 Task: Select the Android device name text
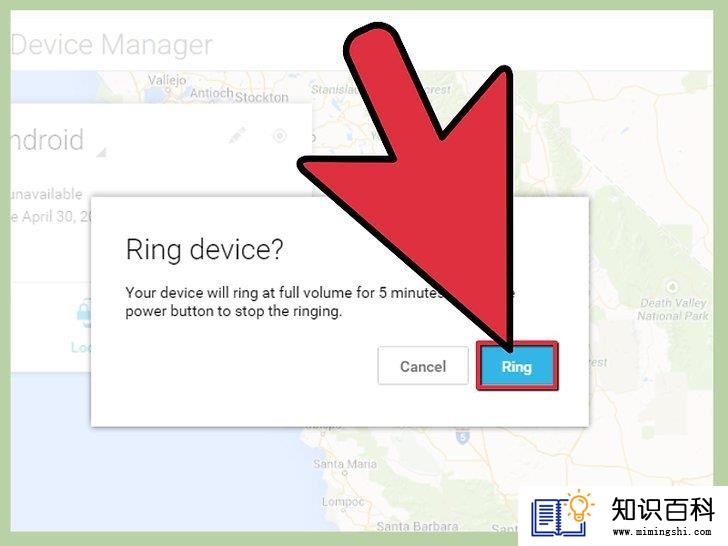click(x=47, y=140)
